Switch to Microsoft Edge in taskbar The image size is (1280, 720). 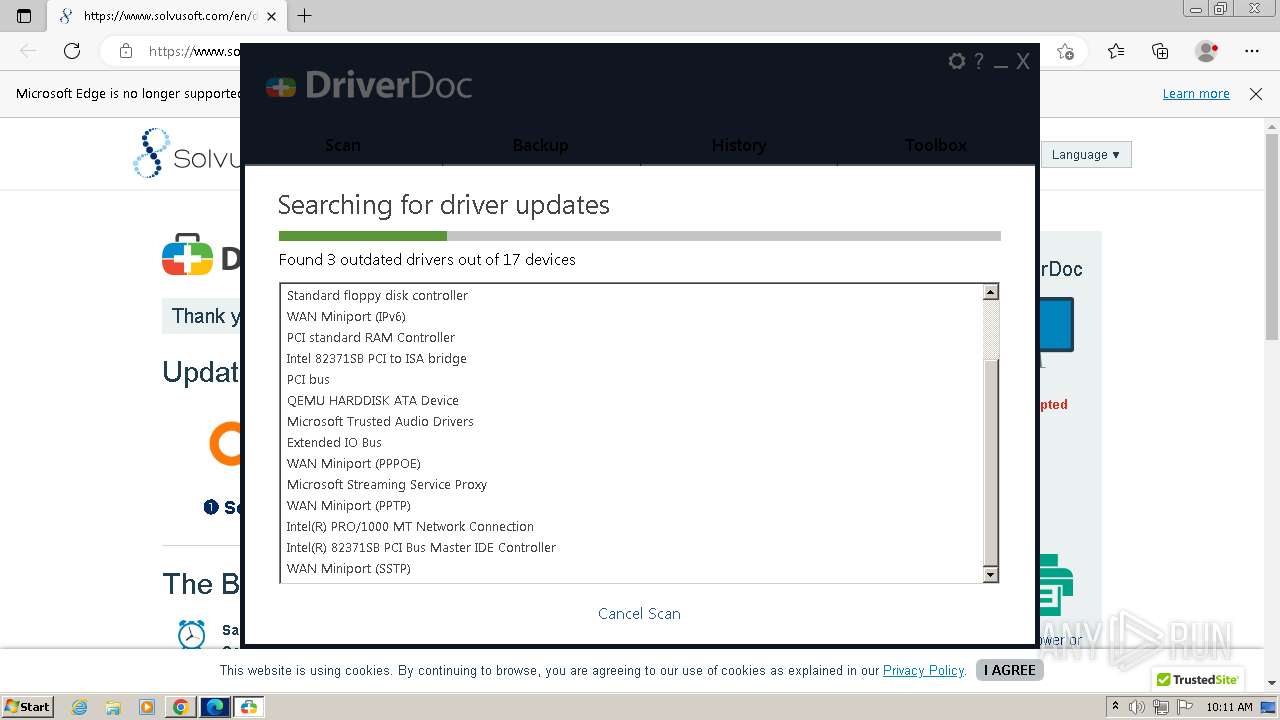tap(214, 707)
